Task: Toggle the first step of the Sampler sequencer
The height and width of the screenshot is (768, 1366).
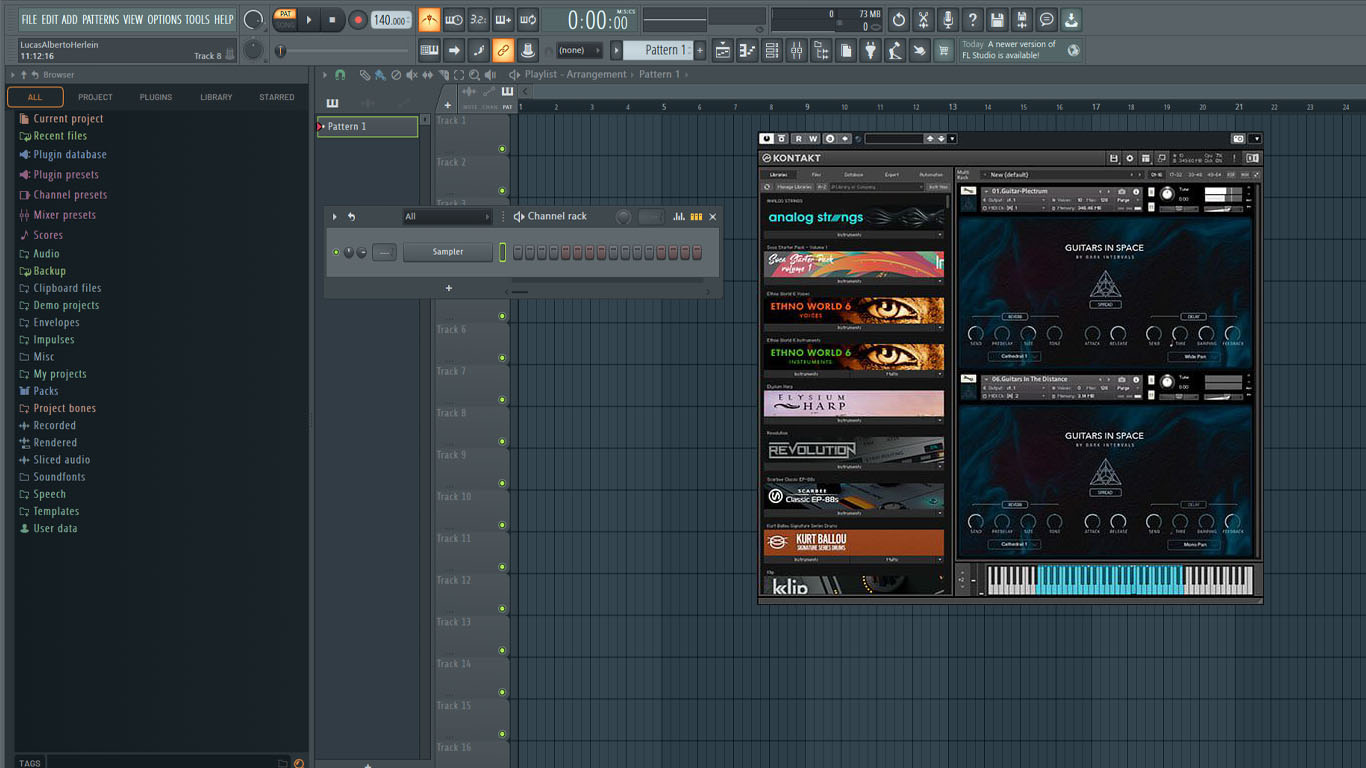Action: click(518, 253)
